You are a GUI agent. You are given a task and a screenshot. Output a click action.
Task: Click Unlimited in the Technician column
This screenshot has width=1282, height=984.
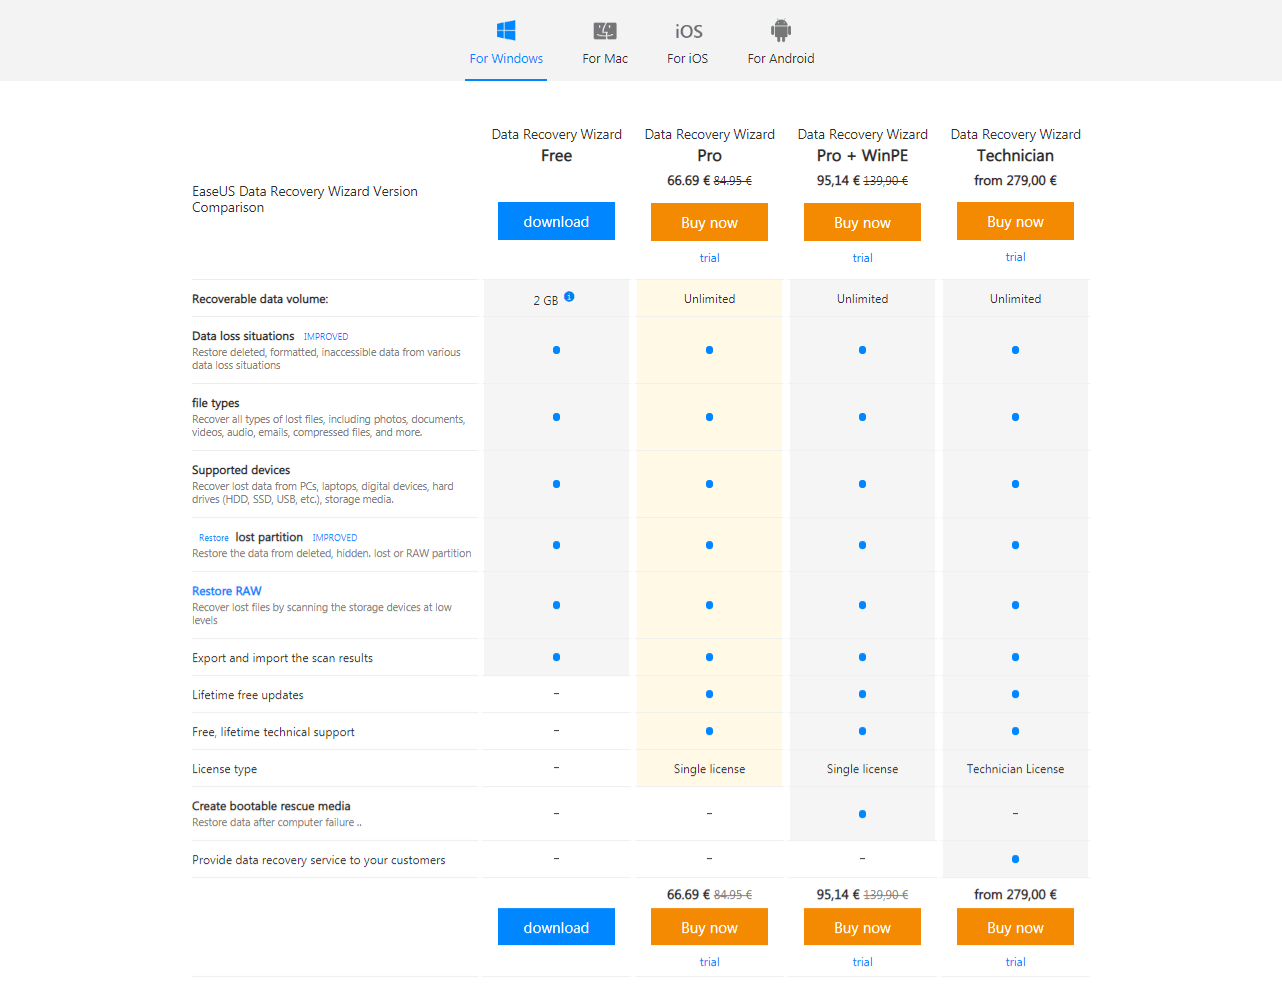pos(1015,299)
